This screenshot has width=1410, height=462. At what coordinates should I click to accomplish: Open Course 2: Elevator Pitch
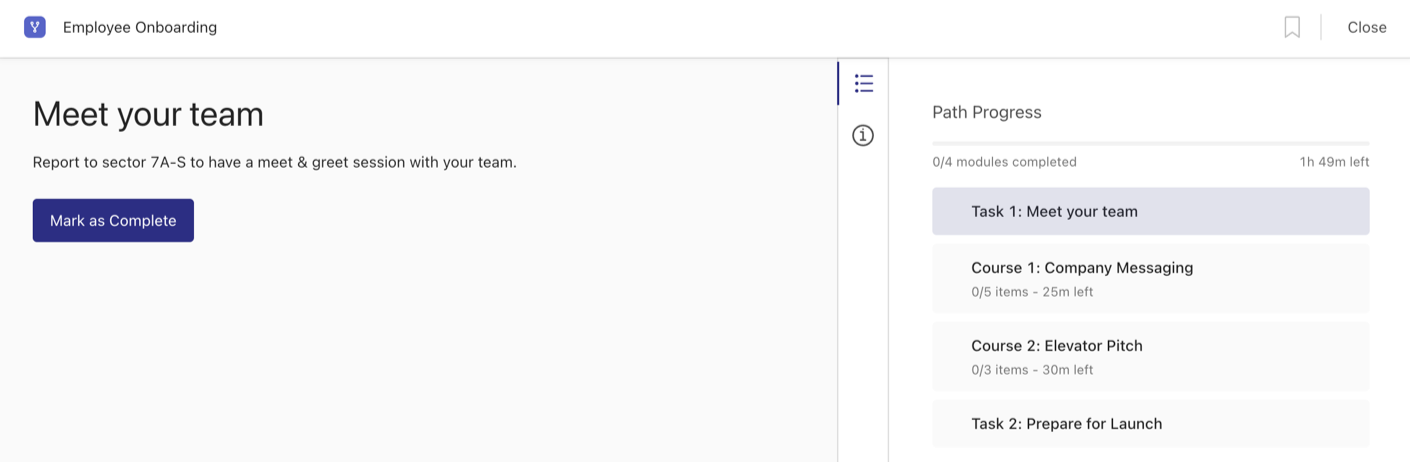[1150, 356]
